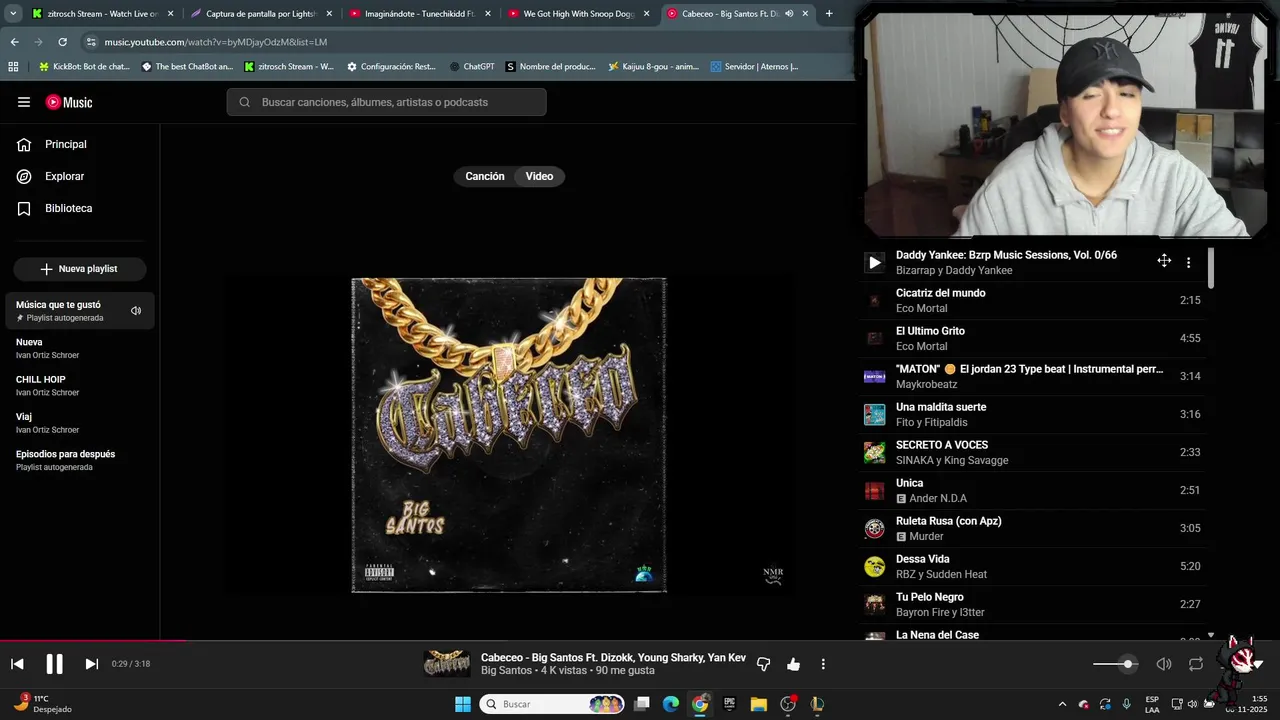Open the Nueva playlist

(80, 348)
